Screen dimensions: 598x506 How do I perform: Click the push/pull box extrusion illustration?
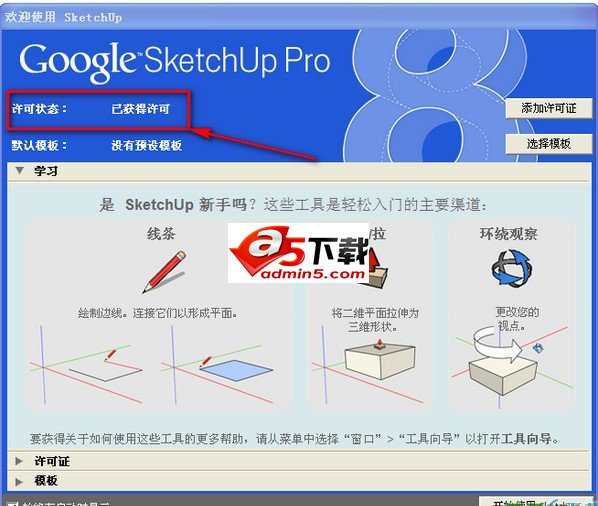[368, 365]
